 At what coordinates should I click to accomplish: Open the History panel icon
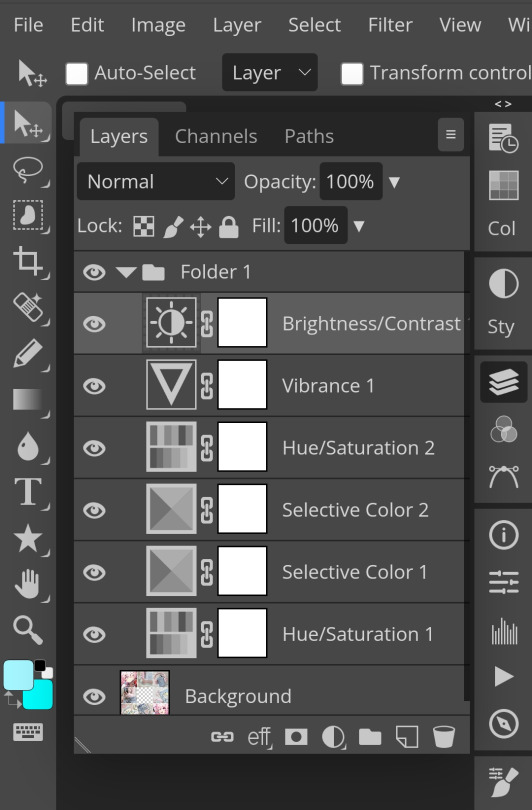[x=503, y=138]
